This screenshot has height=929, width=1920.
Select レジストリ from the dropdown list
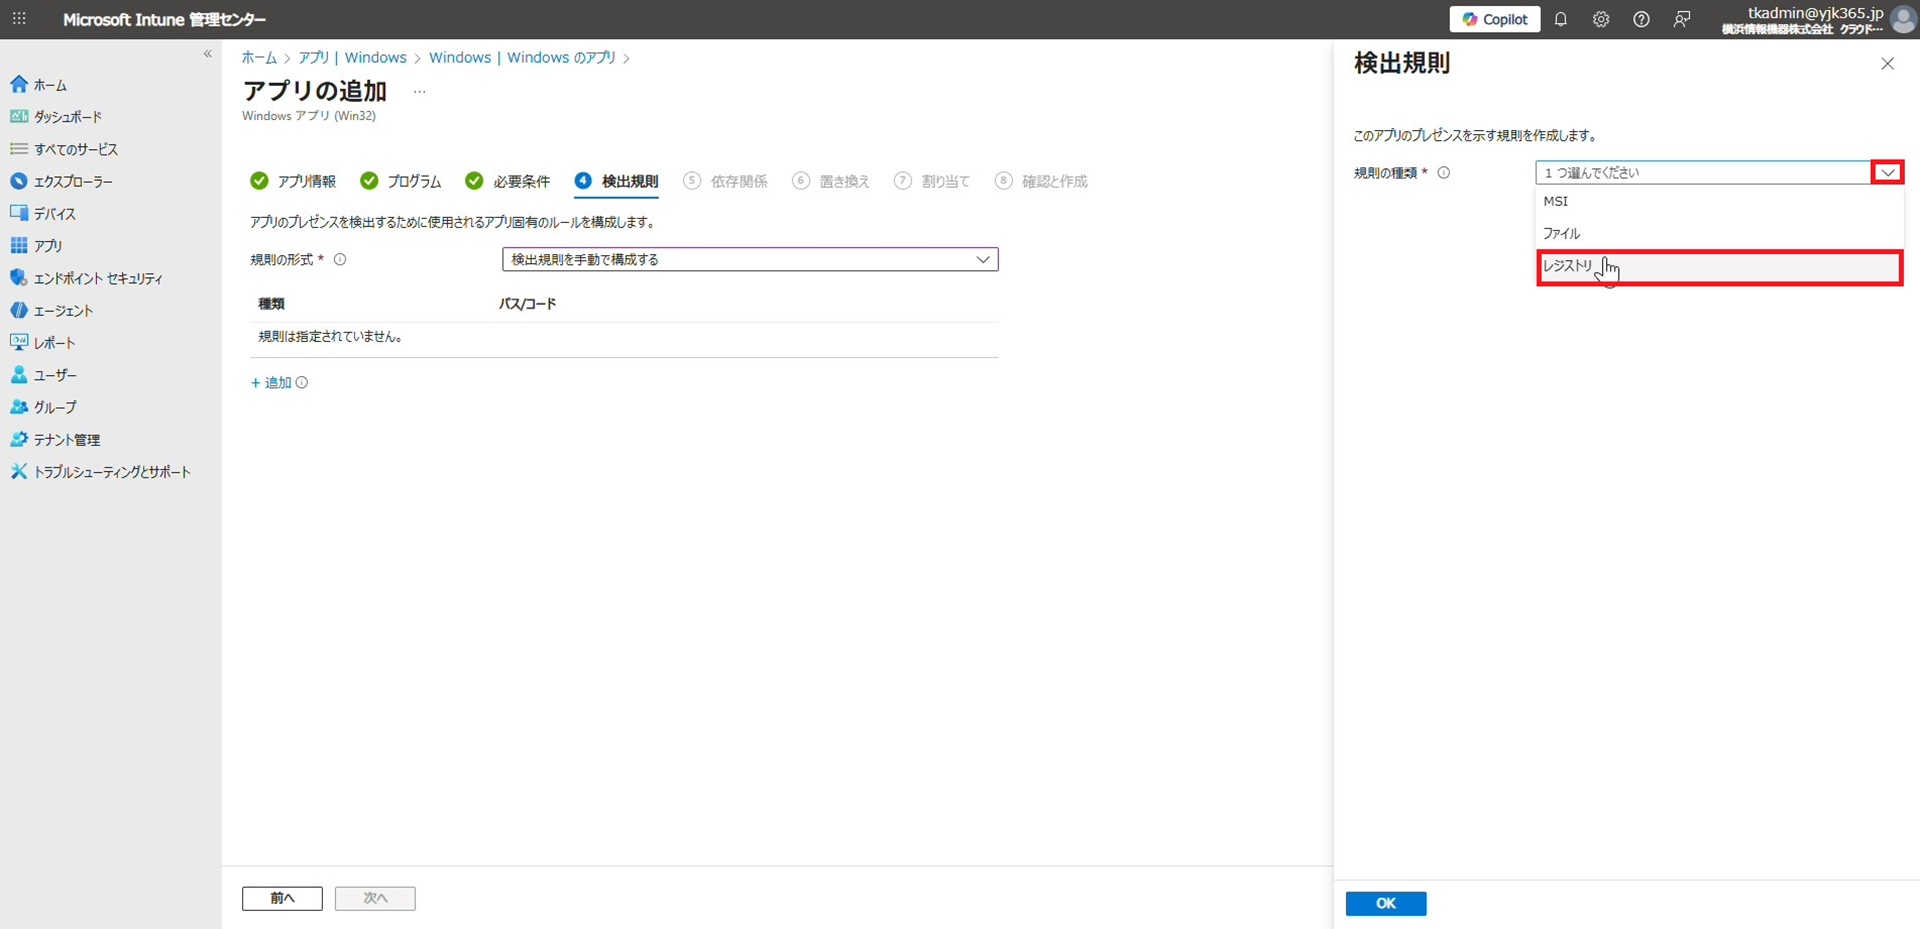click(1718, 267)
